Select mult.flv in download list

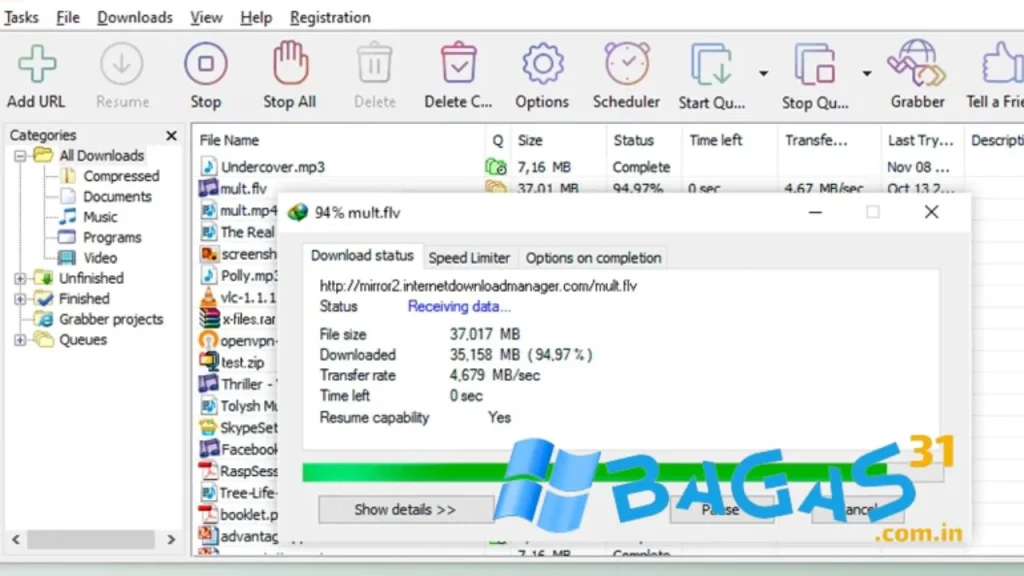tap(243, 189)
